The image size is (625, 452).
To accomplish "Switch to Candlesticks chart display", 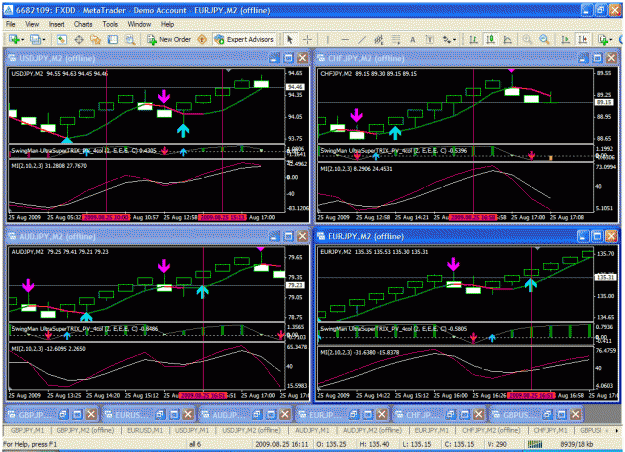I will point(490,39).
